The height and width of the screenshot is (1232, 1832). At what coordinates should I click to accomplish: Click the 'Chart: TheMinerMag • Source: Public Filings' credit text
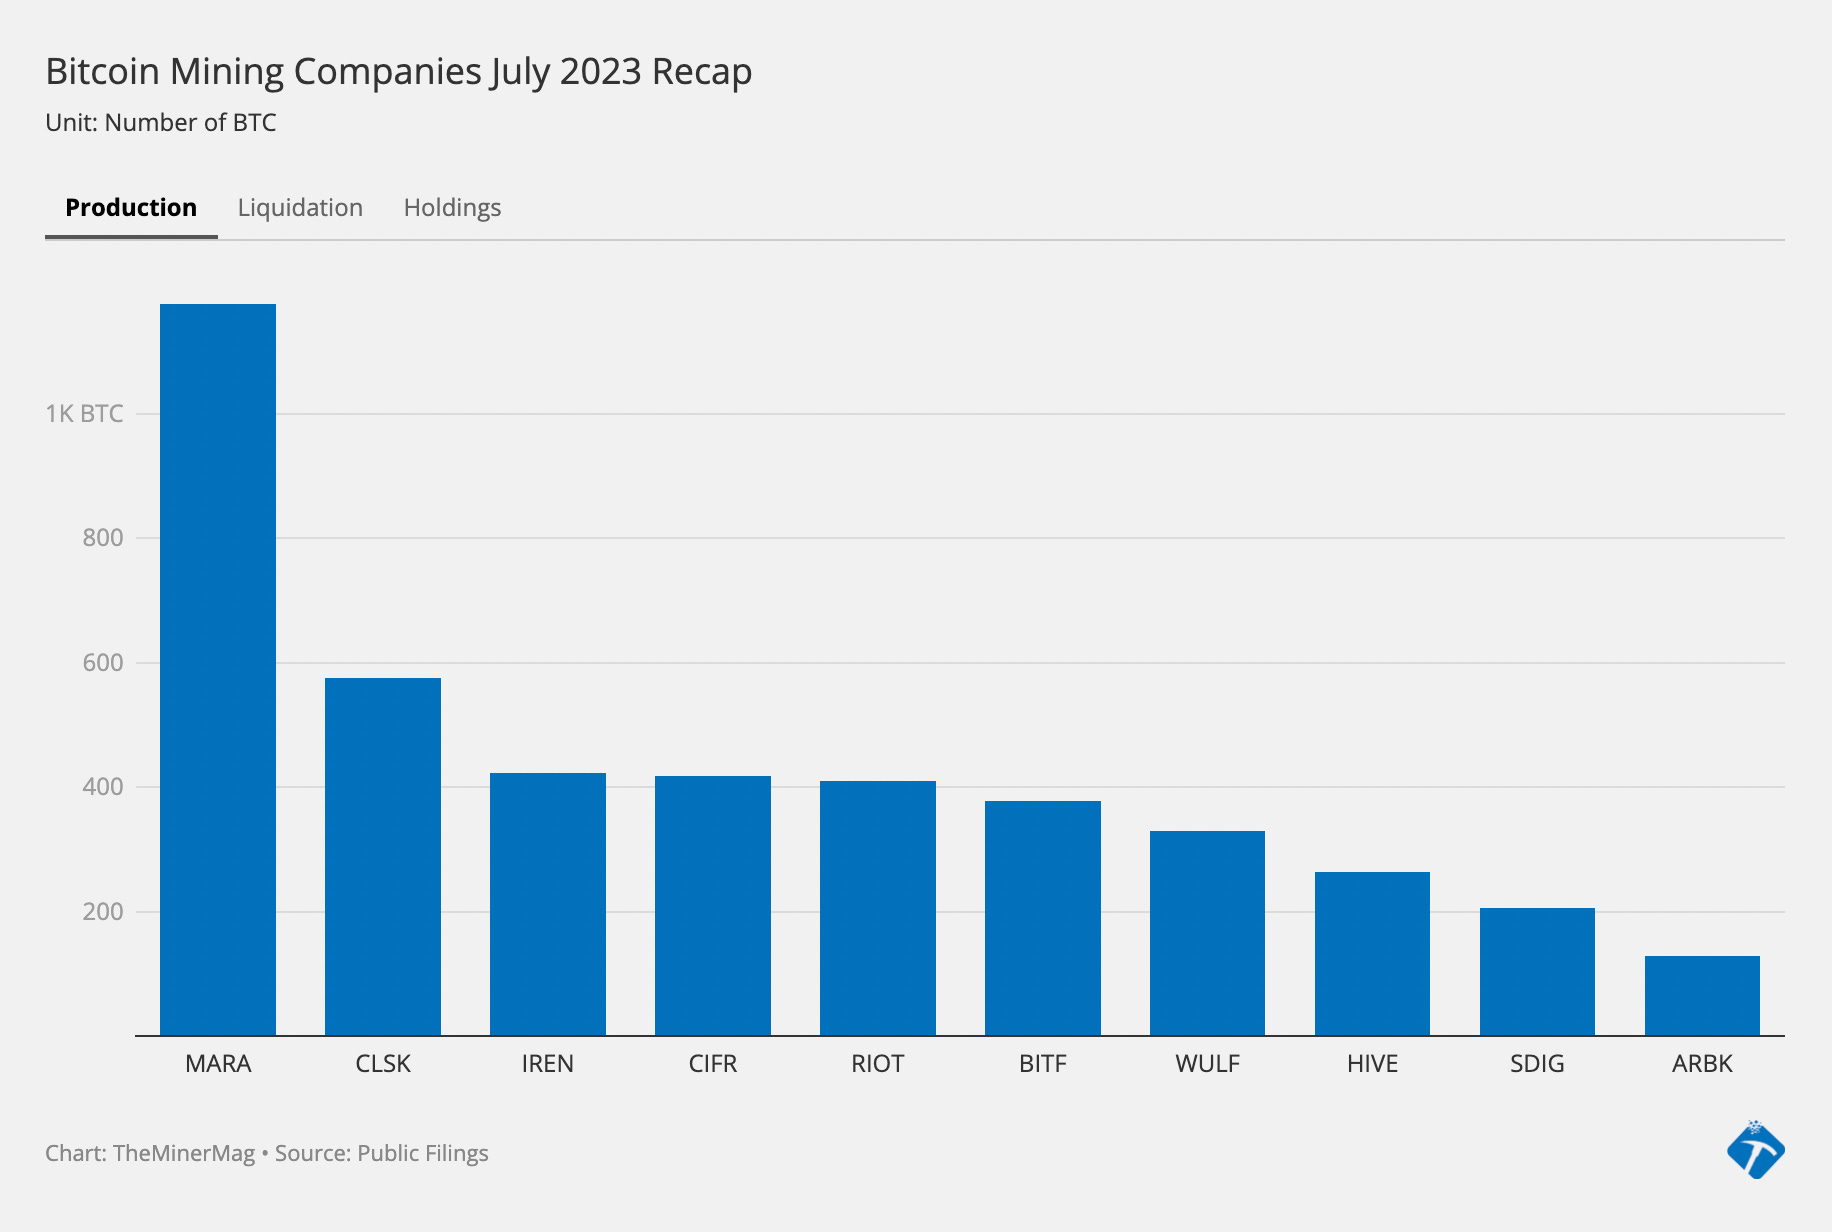(267, 1153)
